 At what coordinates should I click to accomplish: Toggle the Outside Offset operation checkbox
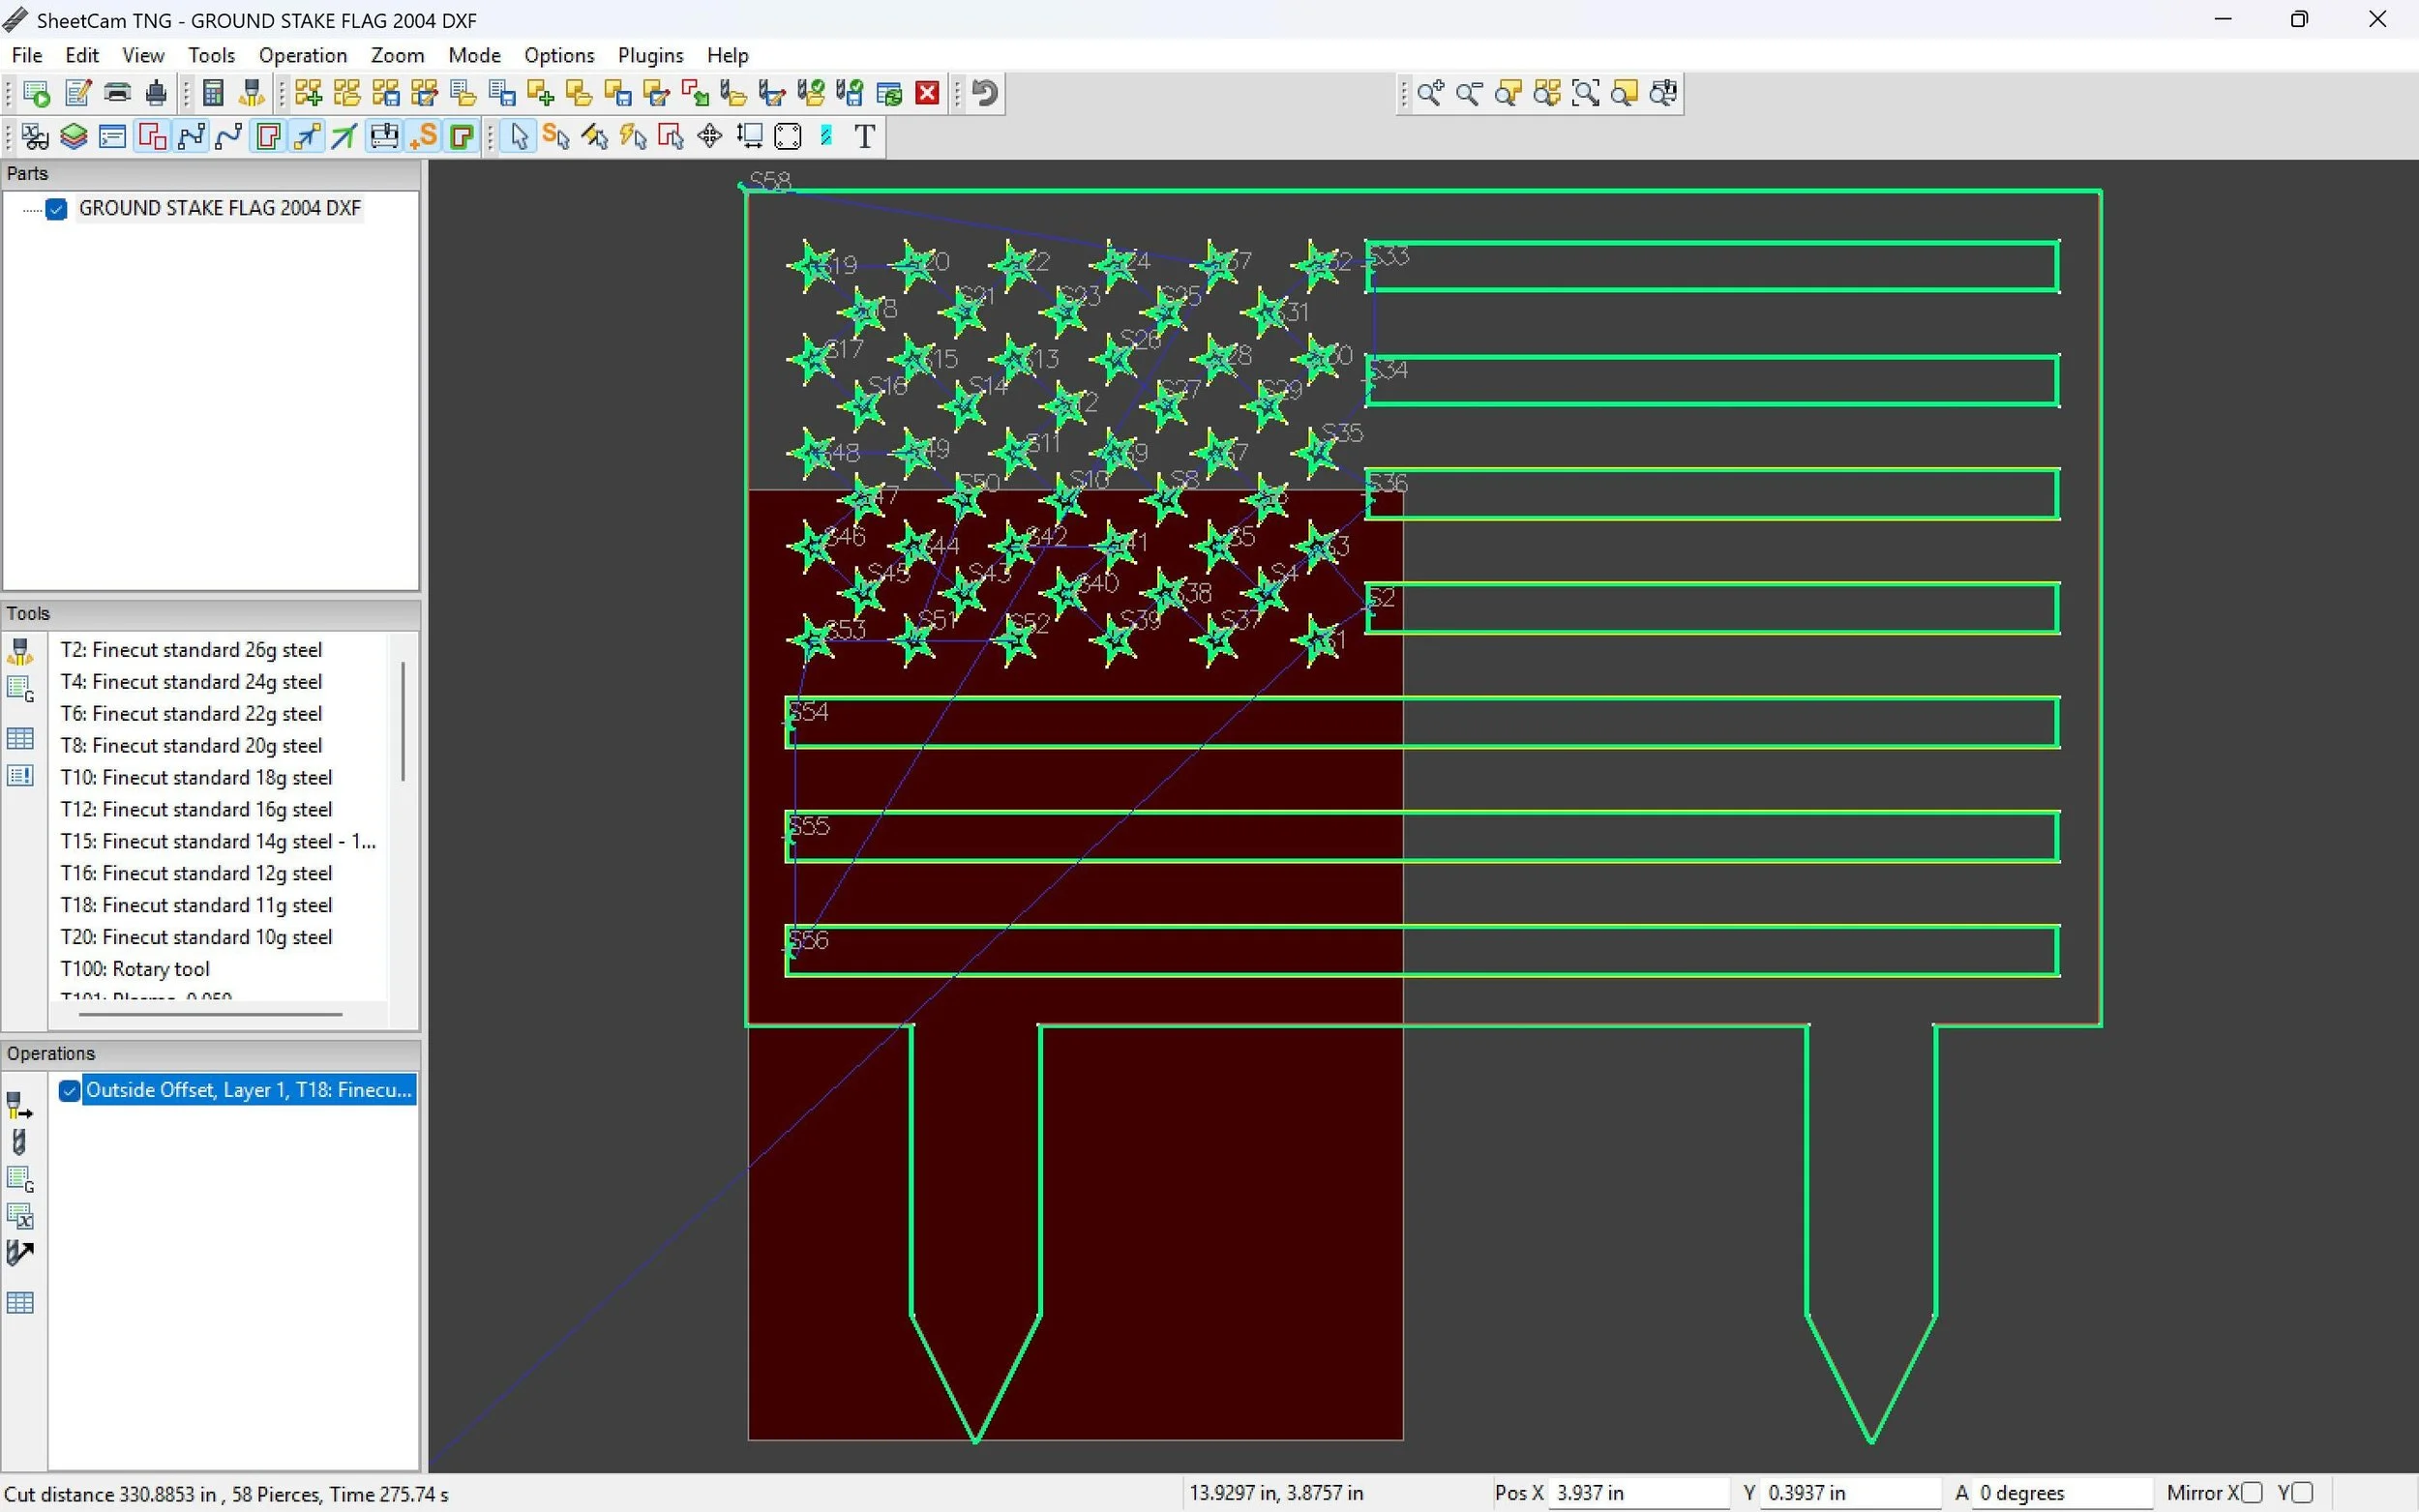pyautogui.click(x=69, y=1090)
